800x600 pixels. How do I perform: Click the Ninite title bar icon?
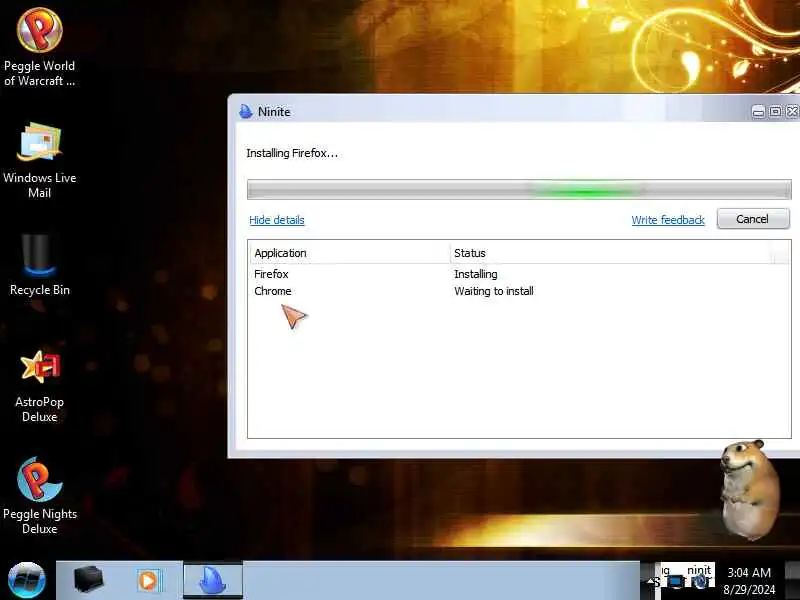click(x=246, y=111)
